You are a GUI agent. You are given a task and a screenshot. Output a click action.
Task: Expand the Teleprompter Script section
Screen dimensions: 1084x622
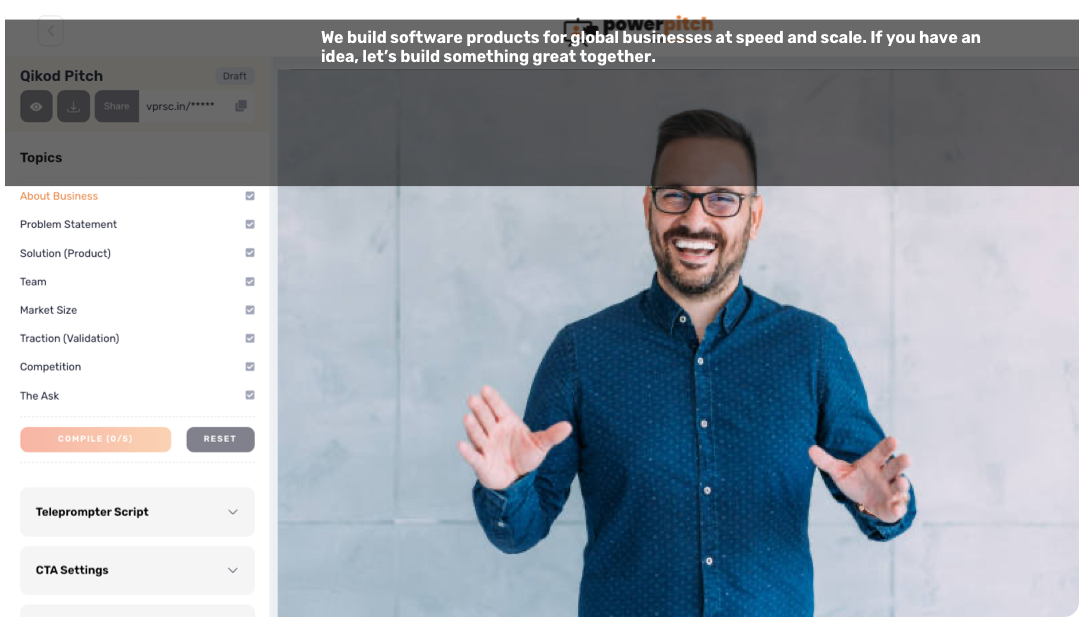pos(137,512)
